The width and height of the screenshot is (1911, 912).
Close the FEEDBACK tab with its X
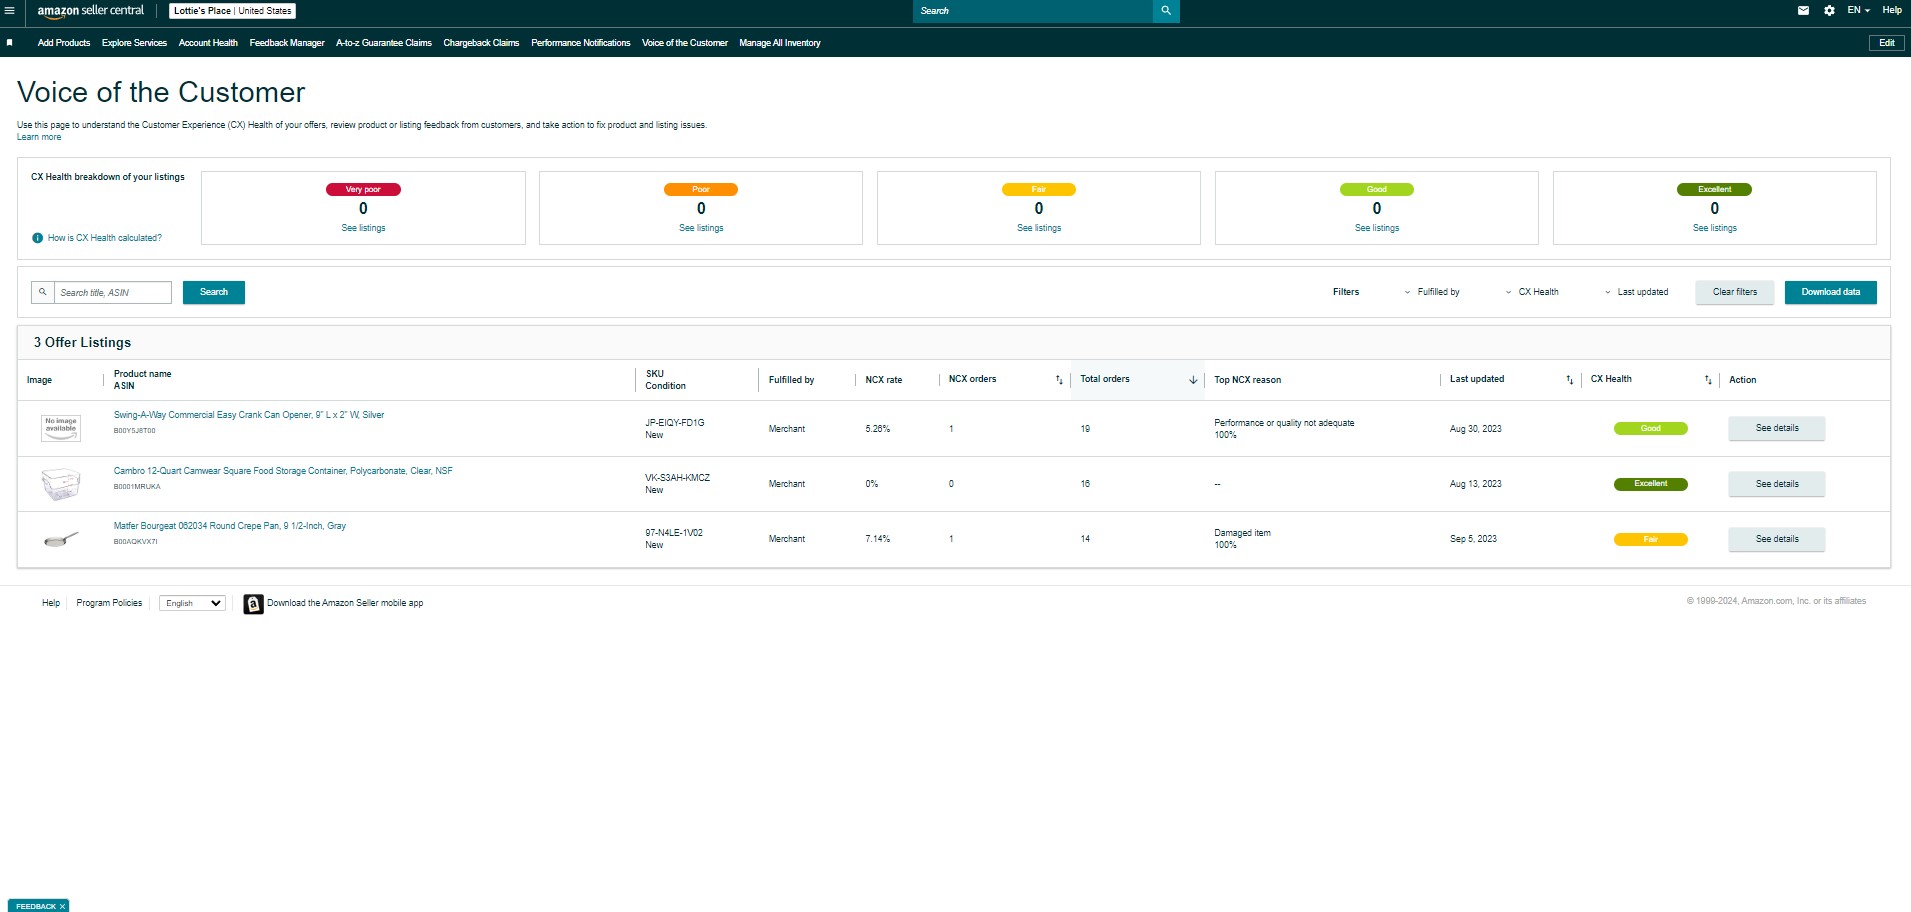62,907
